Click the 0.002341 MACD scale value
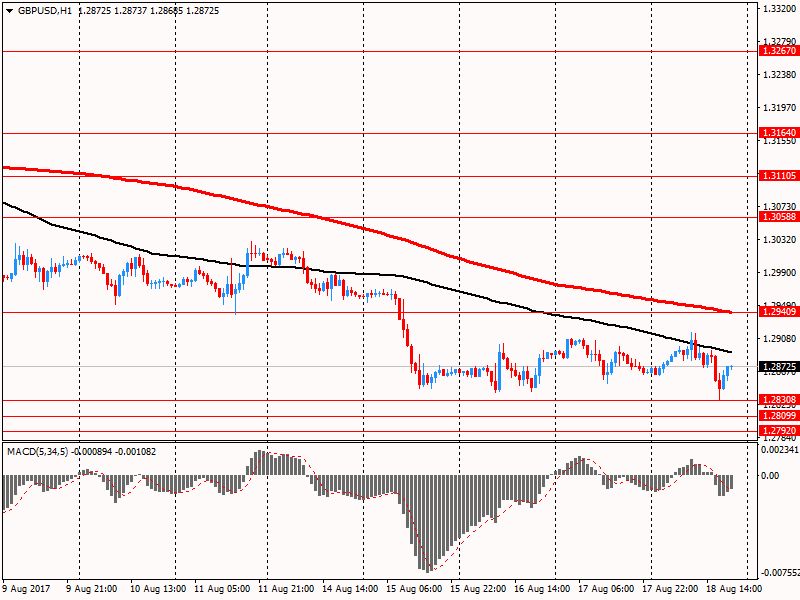 (780, 449)
